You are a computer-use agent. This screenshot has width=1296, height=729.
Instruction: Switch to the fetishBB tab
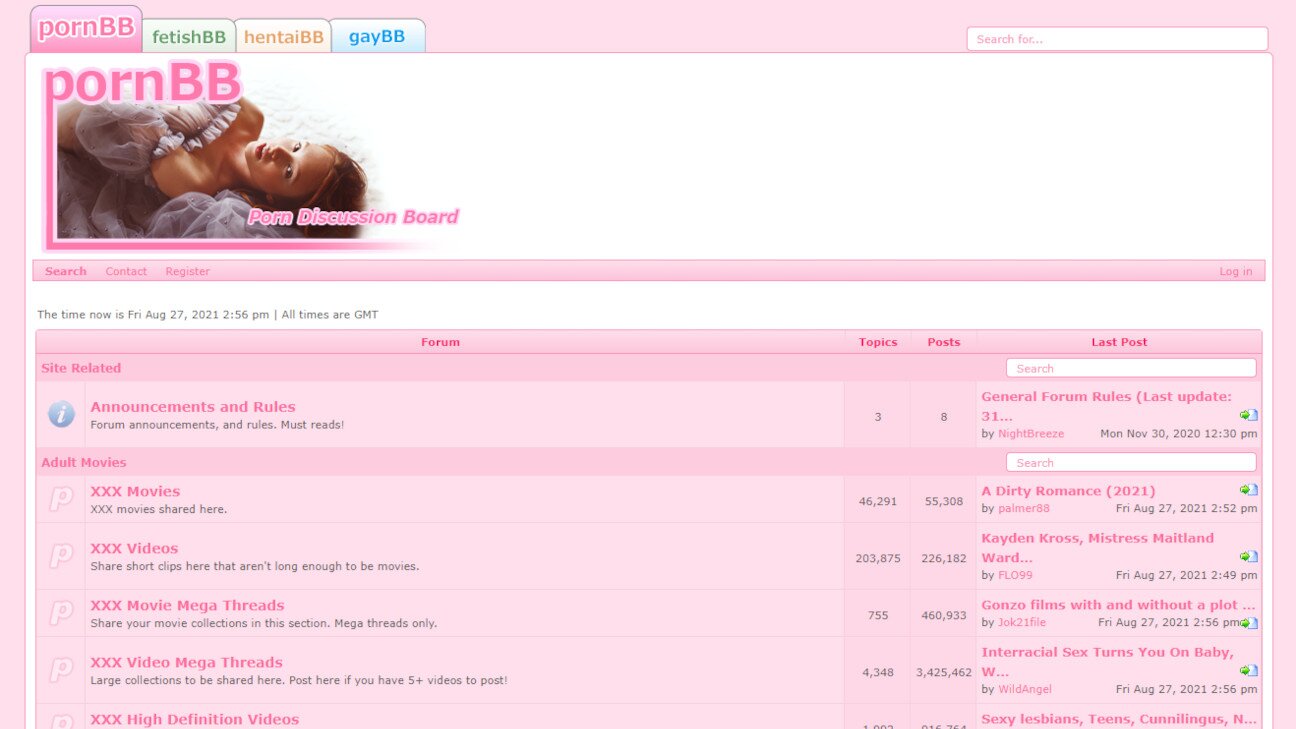(189, 36)
